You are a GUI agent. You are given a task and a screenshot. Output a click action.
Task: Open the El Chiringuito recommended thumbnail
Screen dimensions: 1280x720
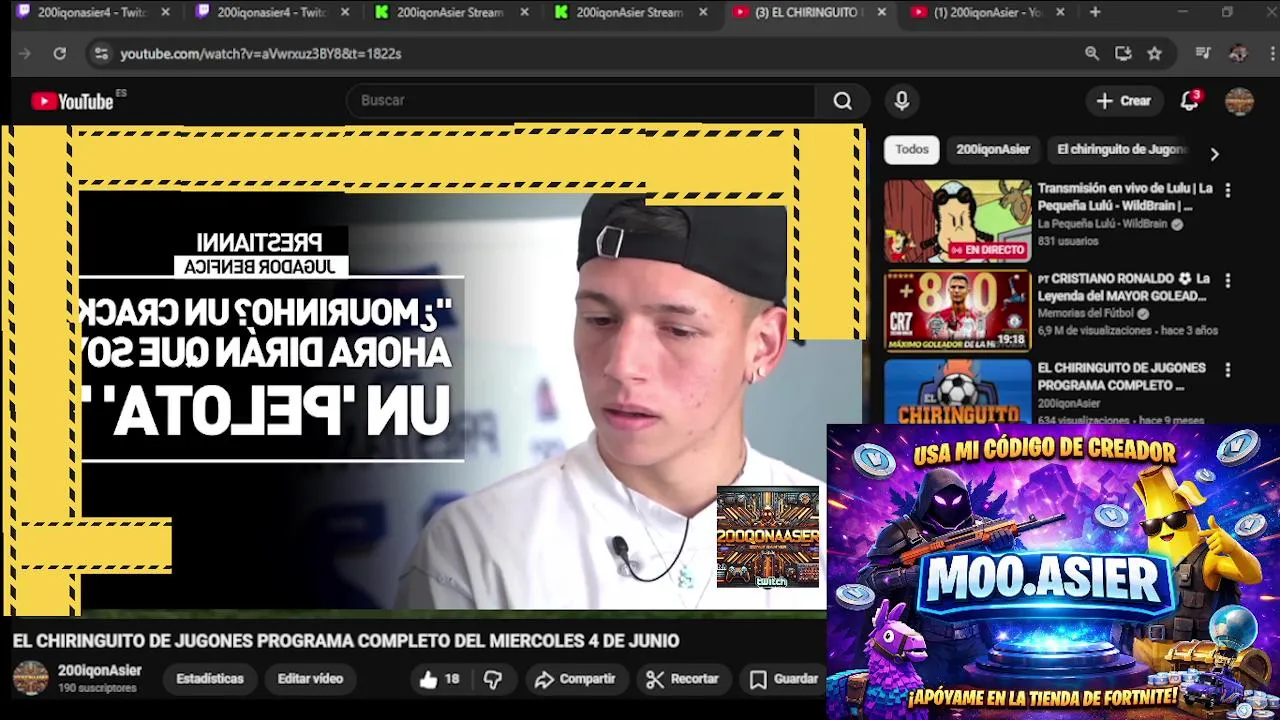(x=957, y=392)
